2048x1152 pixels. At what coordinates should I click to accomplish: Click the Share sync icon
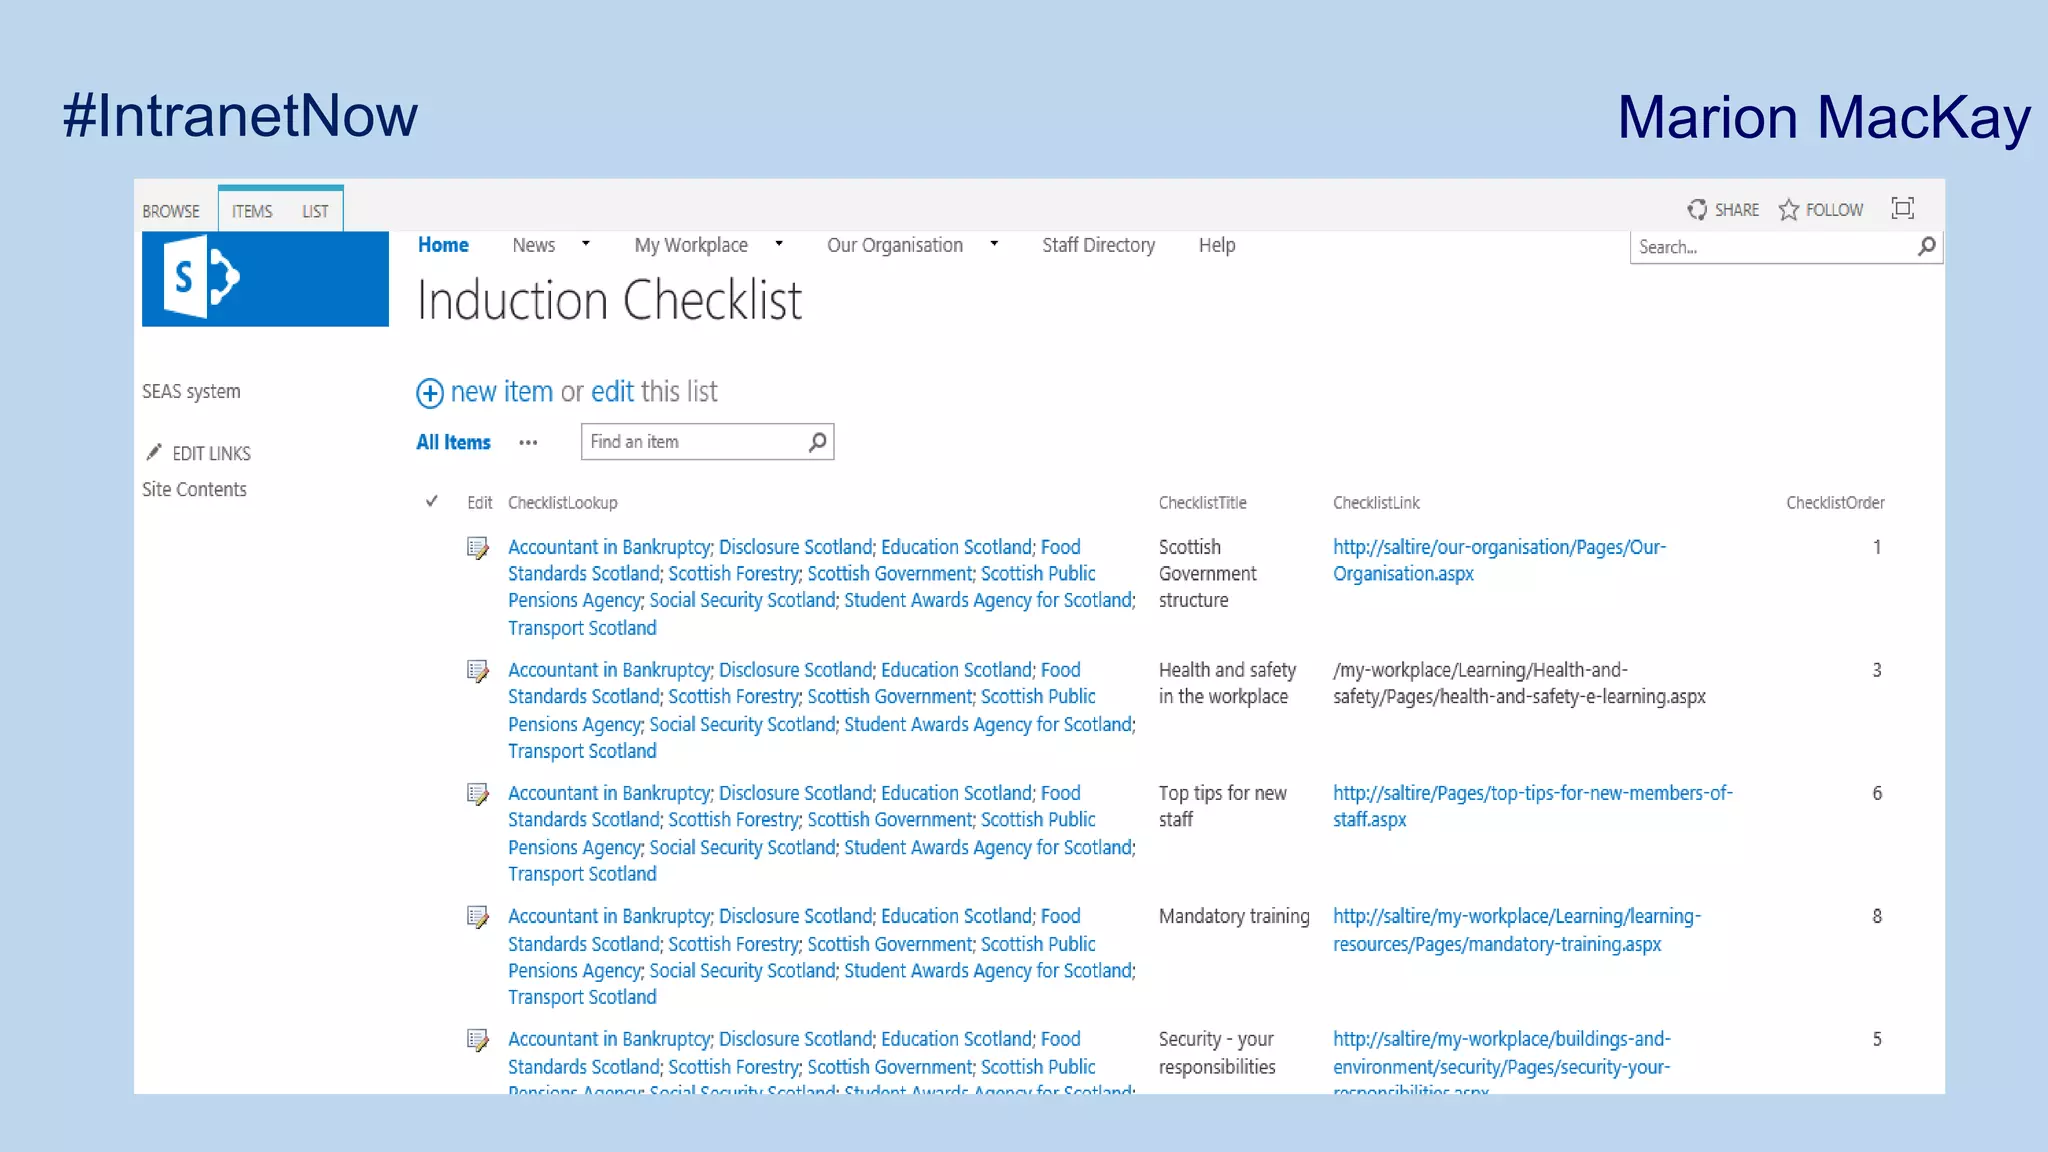click(x=1697, y=209)
